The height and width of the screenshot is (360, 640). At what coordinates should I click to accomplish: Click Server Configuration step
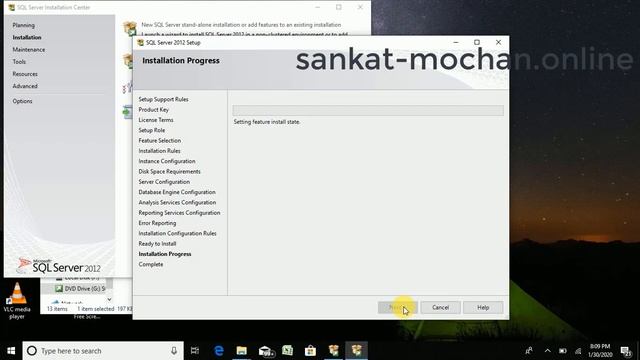point(164,182)
